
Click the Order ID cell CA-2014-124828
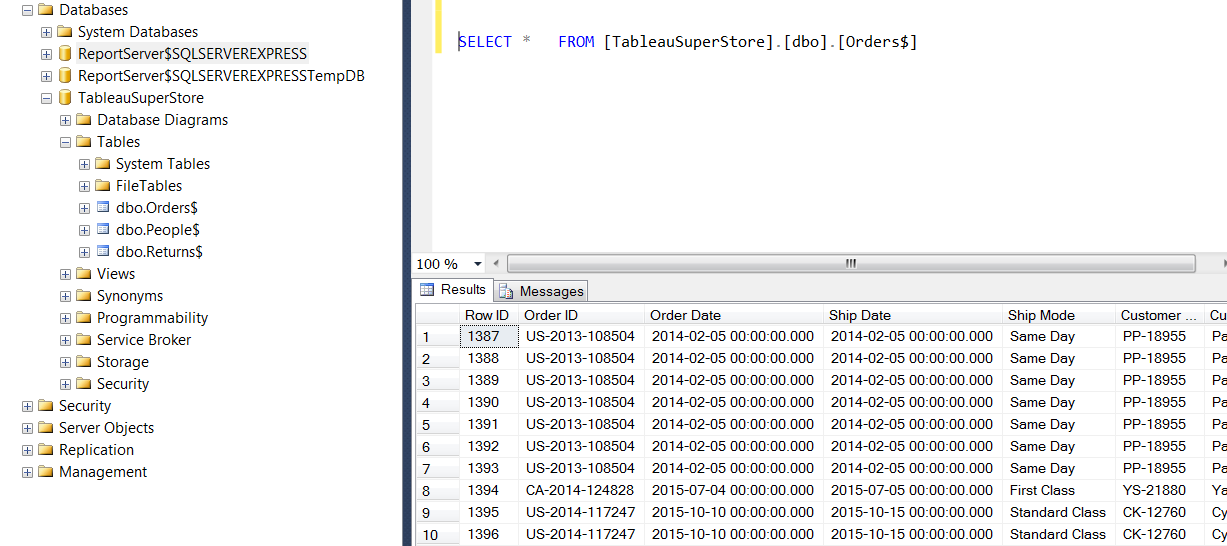coord(580,490)
